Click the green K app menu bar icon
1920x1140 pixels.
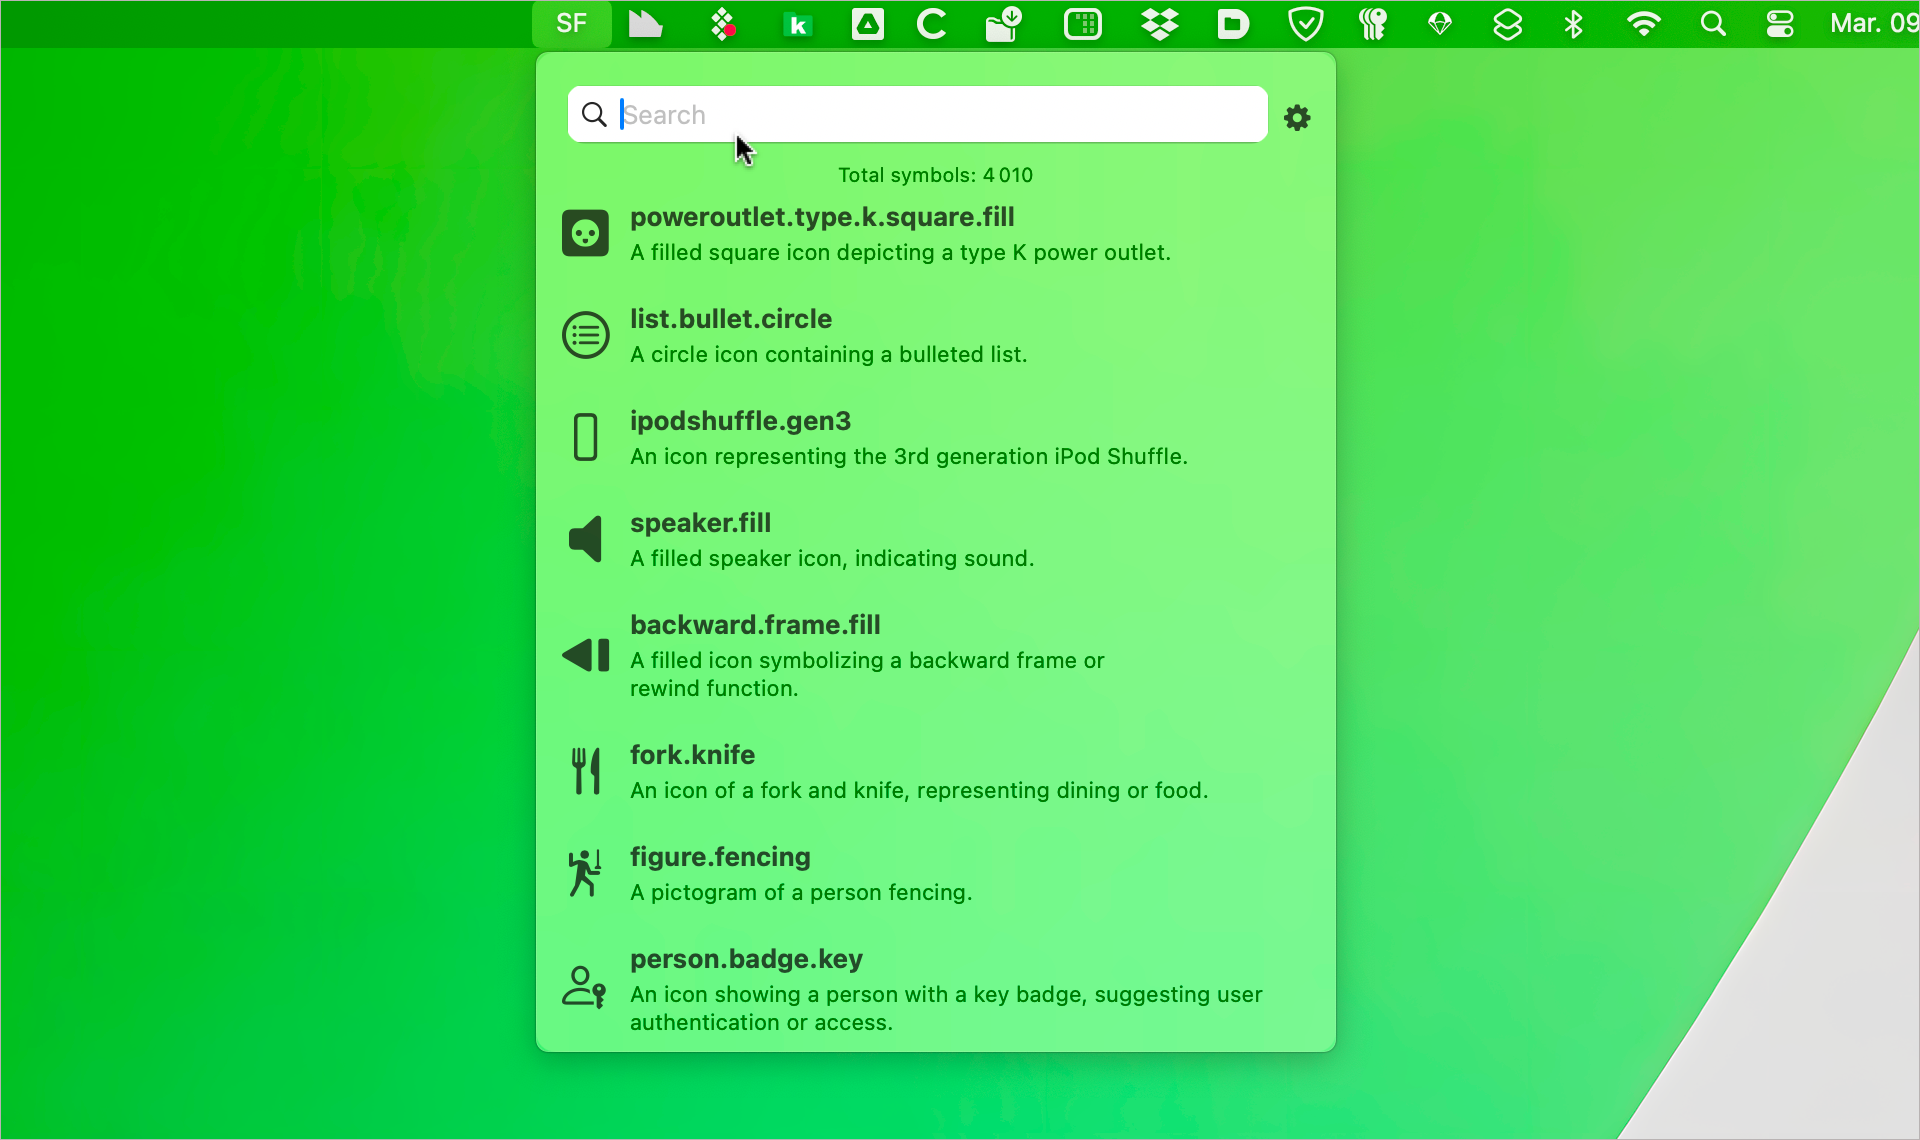[x=797, y=25]
